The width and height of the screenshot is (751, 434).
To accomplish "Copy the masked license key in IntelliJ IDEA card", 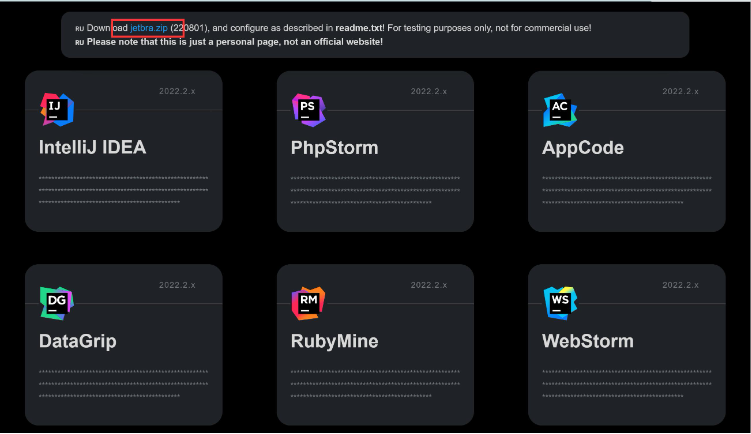I will 124,190.
